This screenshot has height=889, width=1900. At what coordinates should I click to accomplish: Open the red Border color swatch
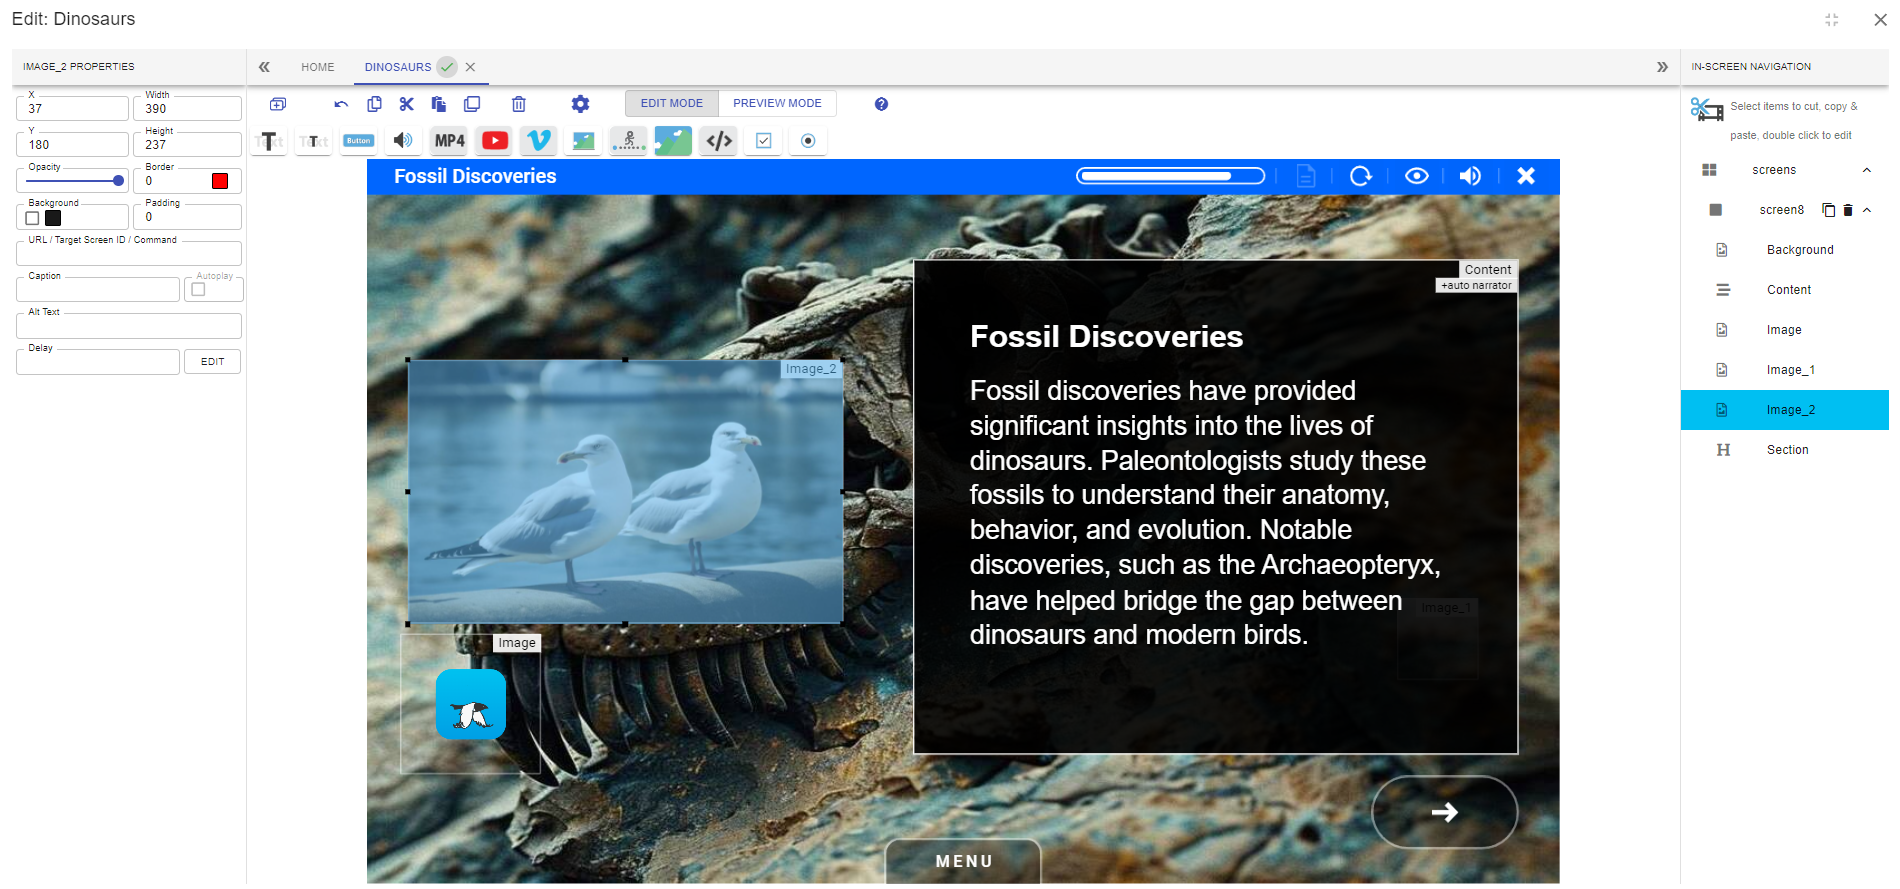tap(220, 181)
